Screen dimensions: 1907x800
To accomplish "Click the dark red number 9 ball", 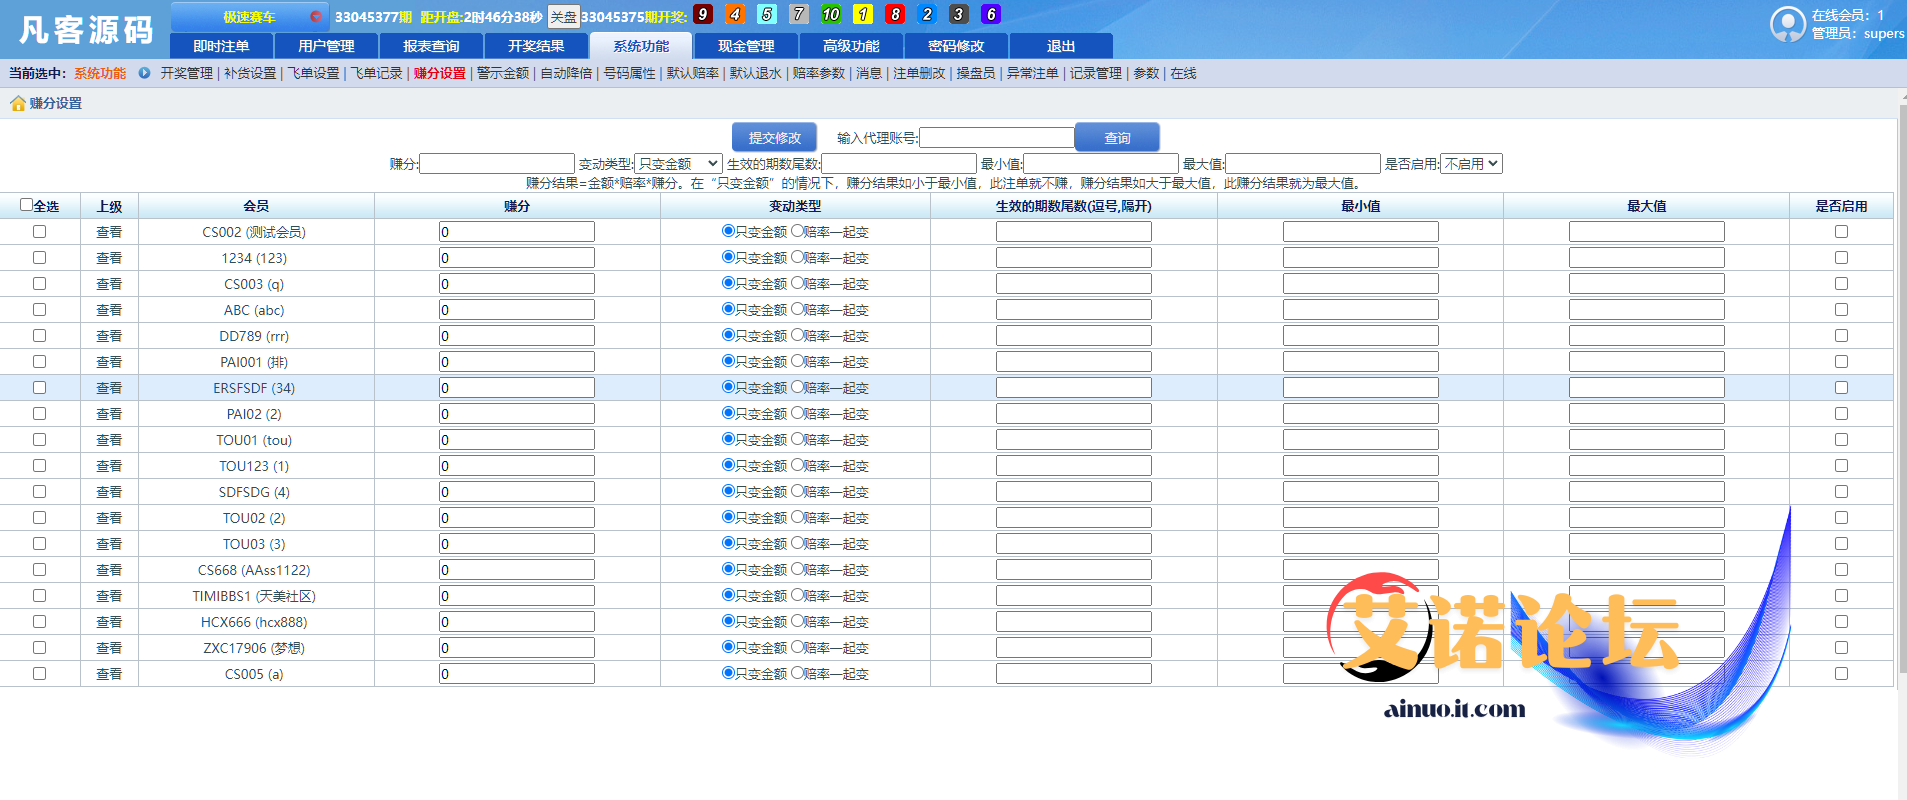I will click(703, 14).
